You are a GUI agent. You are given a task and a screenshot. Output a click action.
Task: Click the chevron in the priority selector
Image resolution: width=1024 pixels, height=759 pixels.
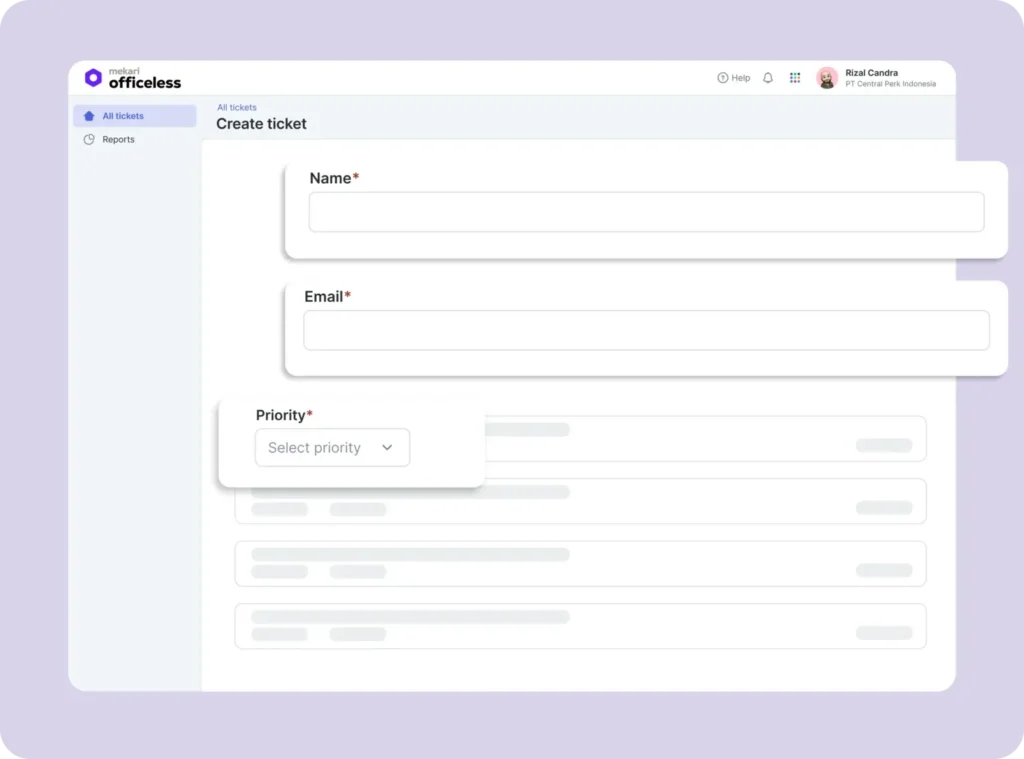click(x=387, y=448)
